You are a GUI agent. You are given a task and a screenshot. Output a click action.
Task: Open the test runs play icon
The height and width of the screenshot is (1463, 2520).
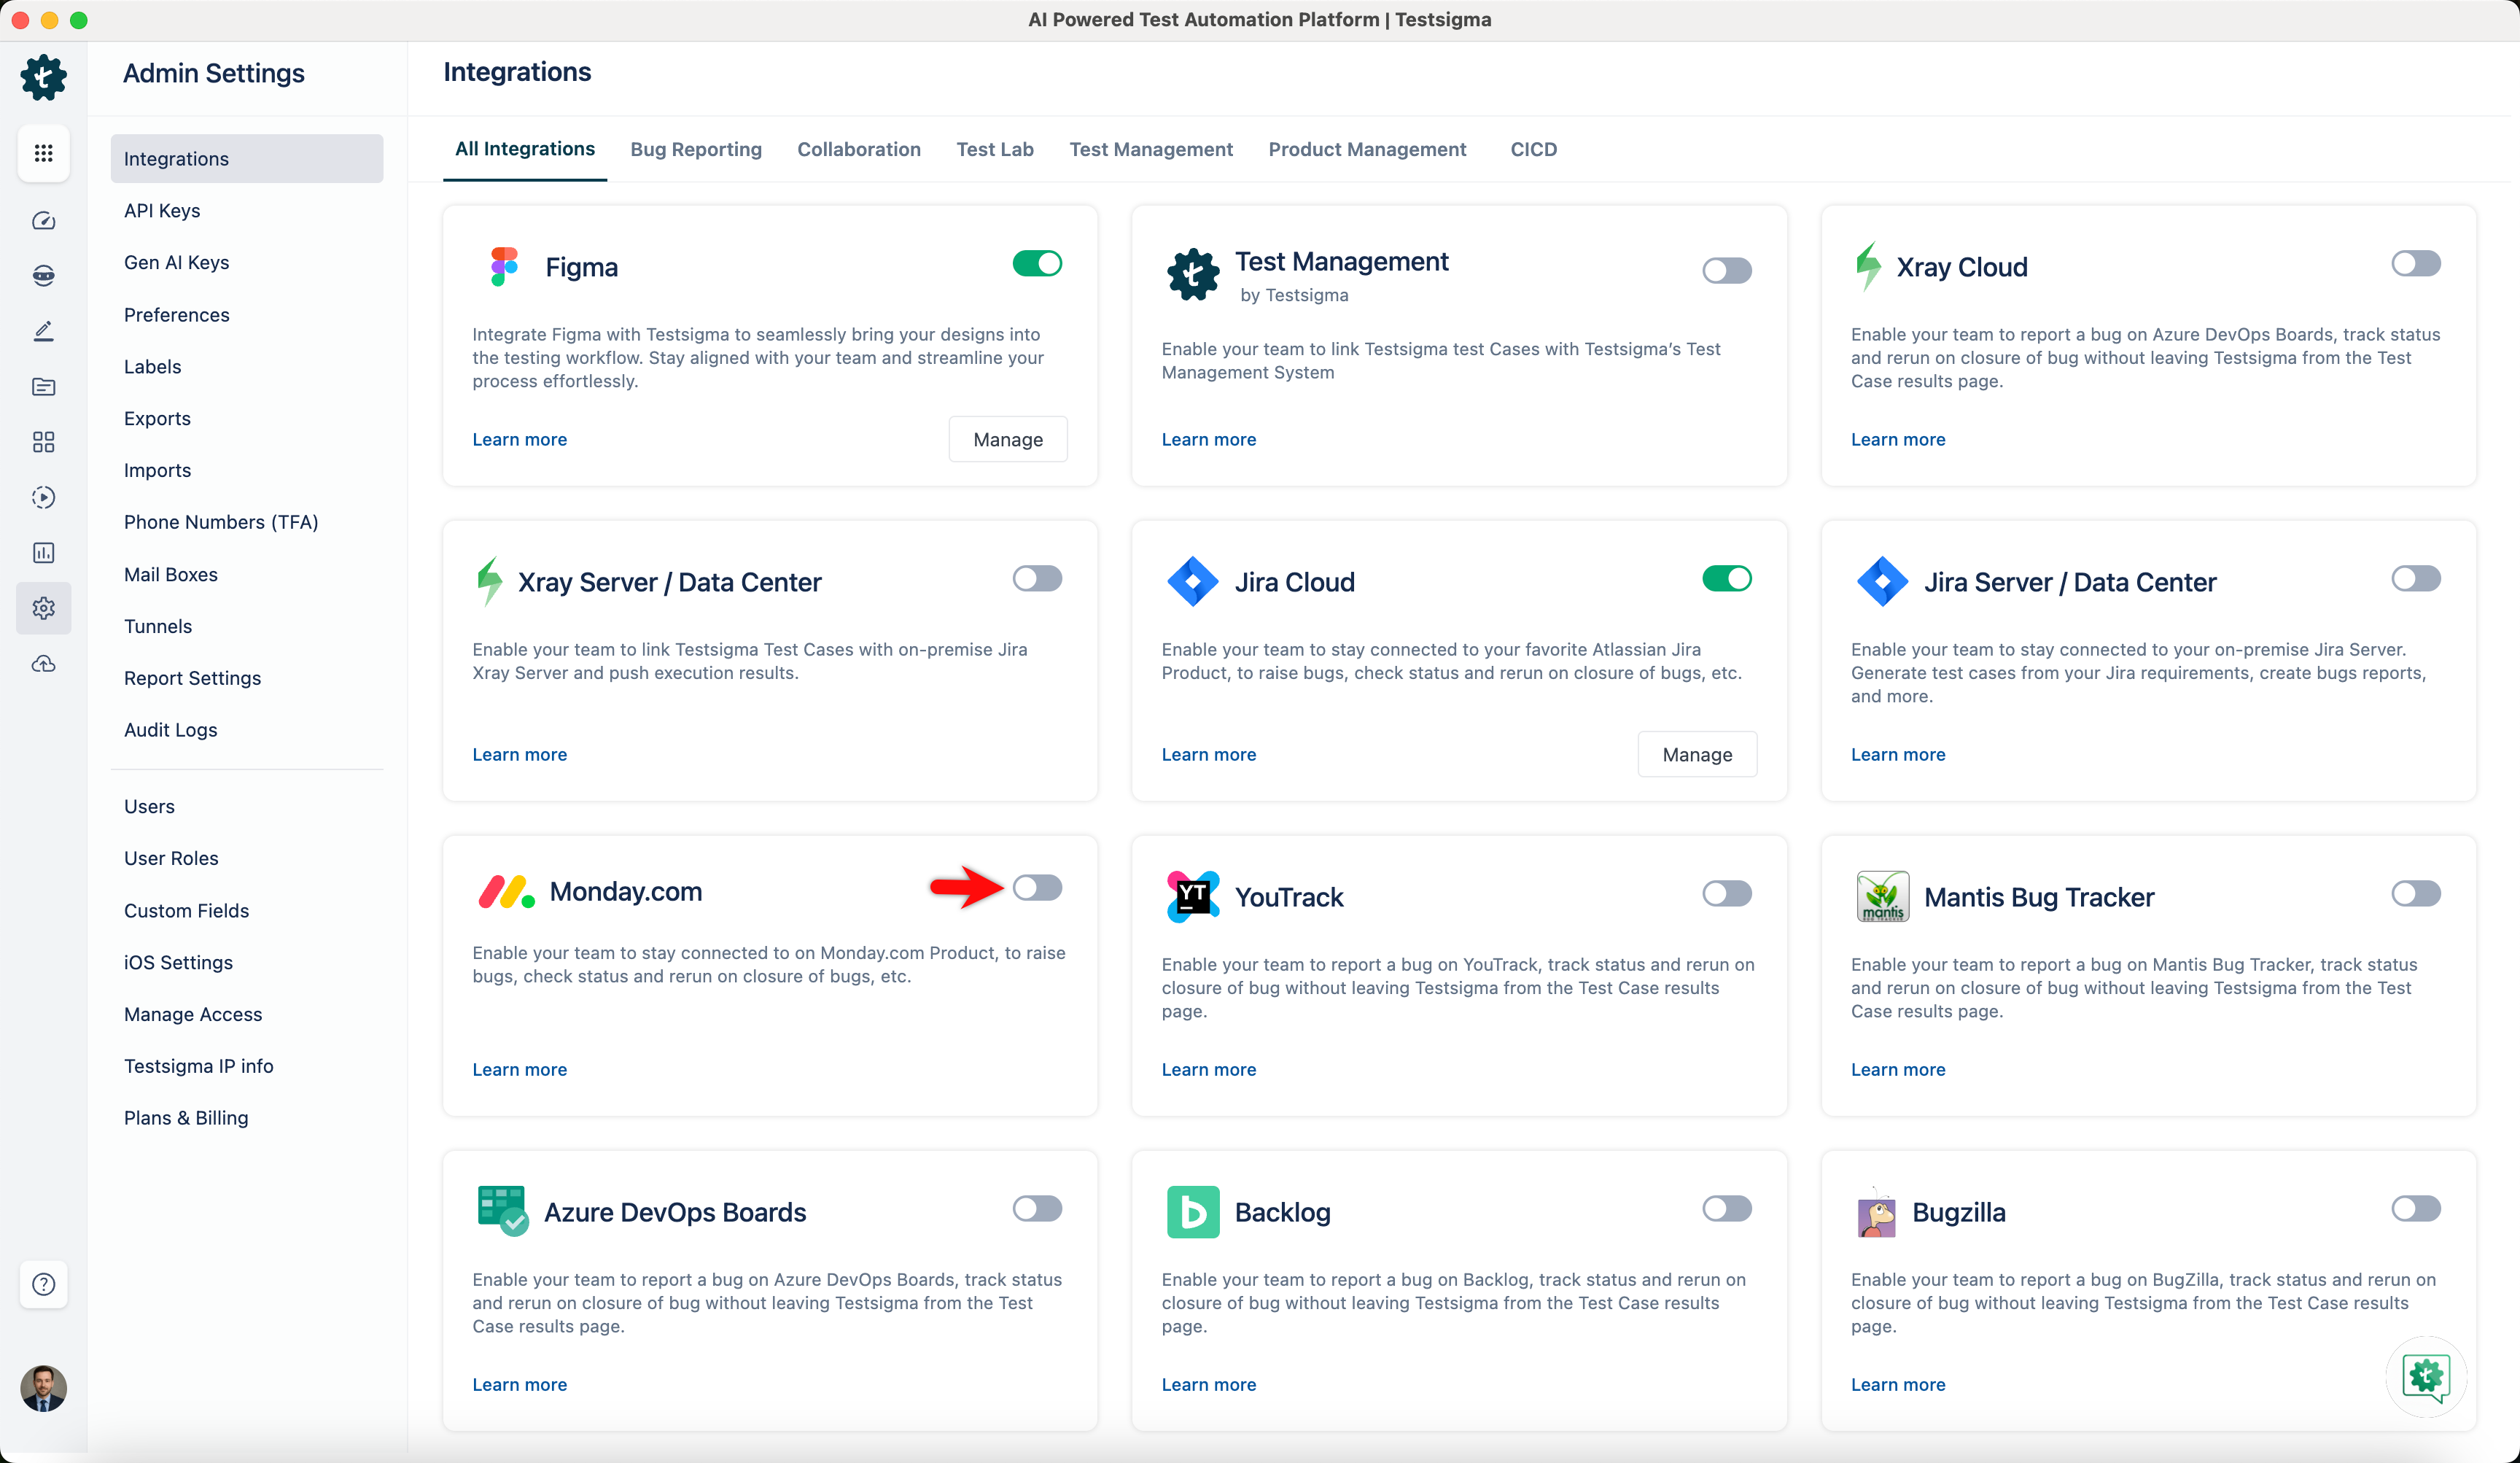click(43, 497)
